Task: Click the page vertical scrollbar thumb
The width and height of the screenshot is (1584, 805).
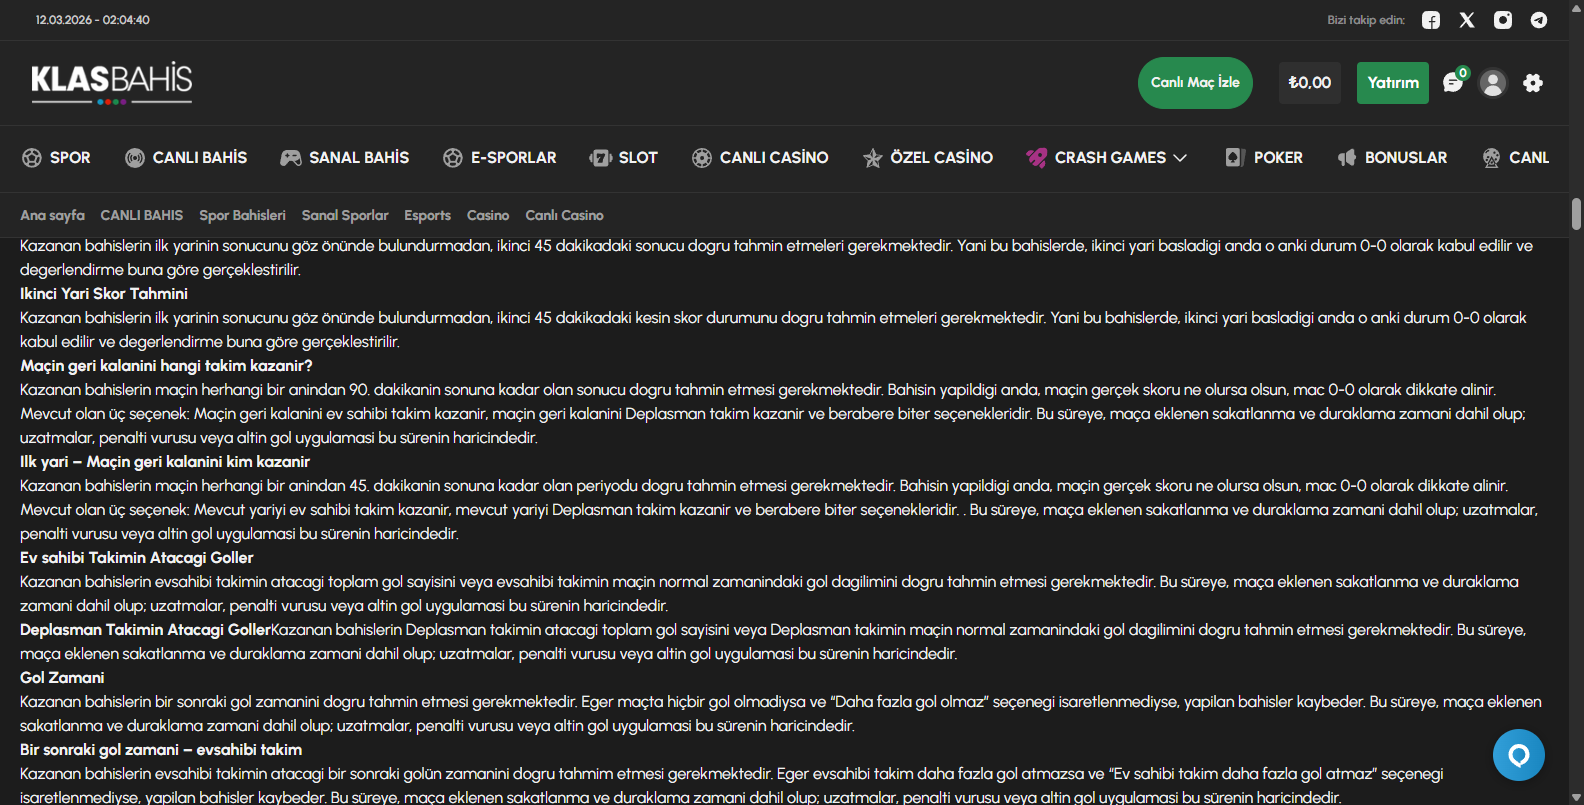Action: (1576, 214)
